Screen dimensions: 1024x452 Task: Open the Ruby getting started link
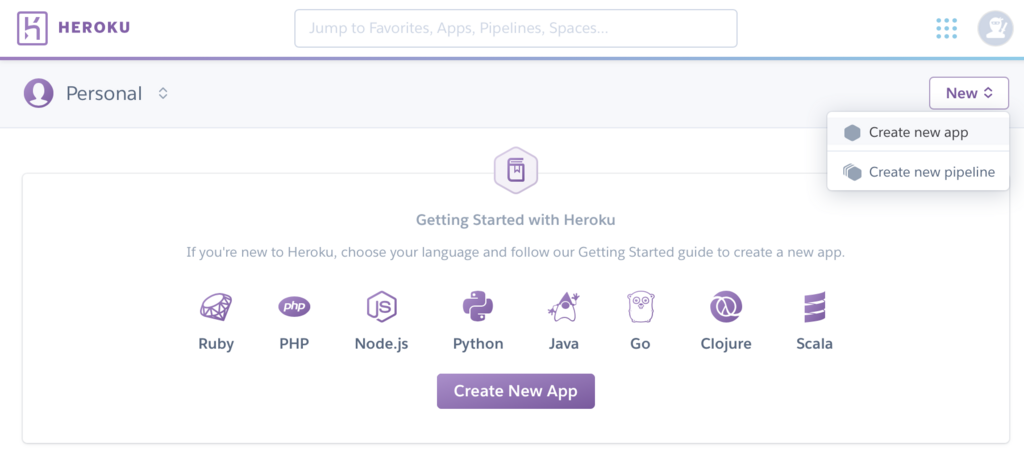pyautogui.click(x=216, y=344)
